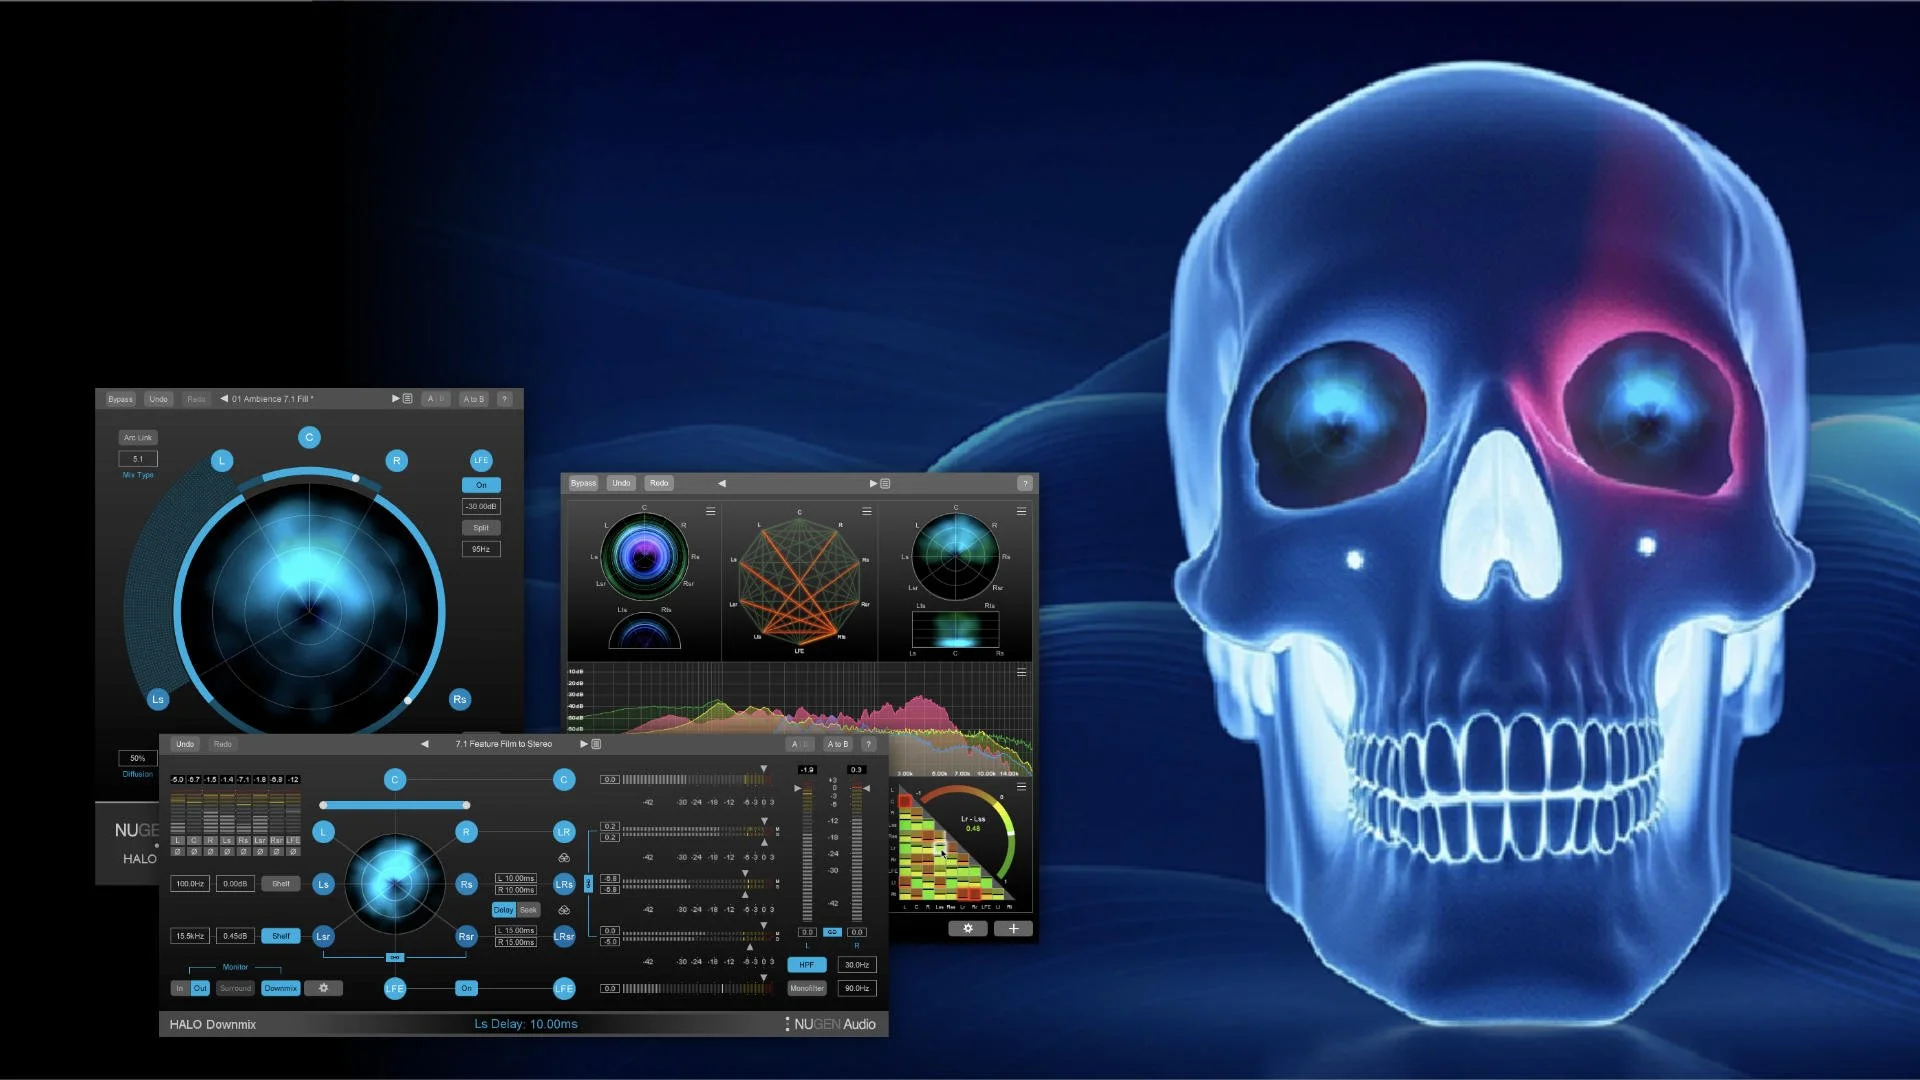Toggle the Monofilter button in HALO Downmix
Viewport: 1920px width, 1080px height.
(x=807, y=988)
